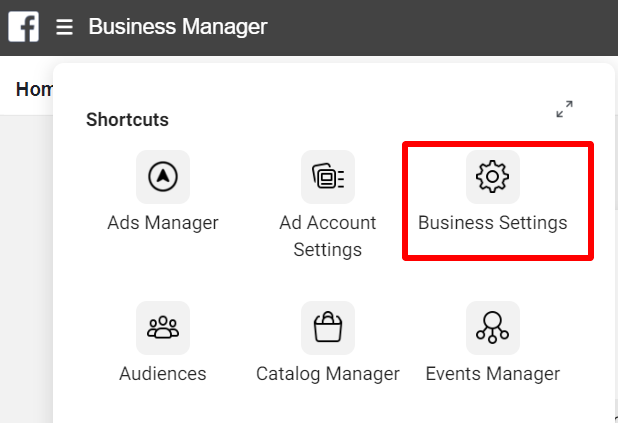This screenshot has width=618, height=423.
Task: Select the Audiences text label
Action: coord(163,374)
